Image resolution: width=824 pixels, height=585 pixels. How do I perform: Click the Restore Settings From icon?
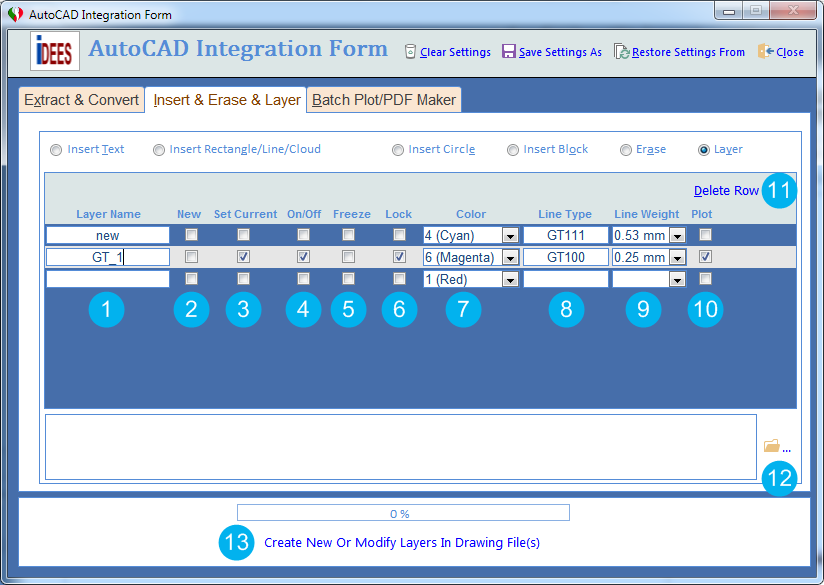(622, 52)
